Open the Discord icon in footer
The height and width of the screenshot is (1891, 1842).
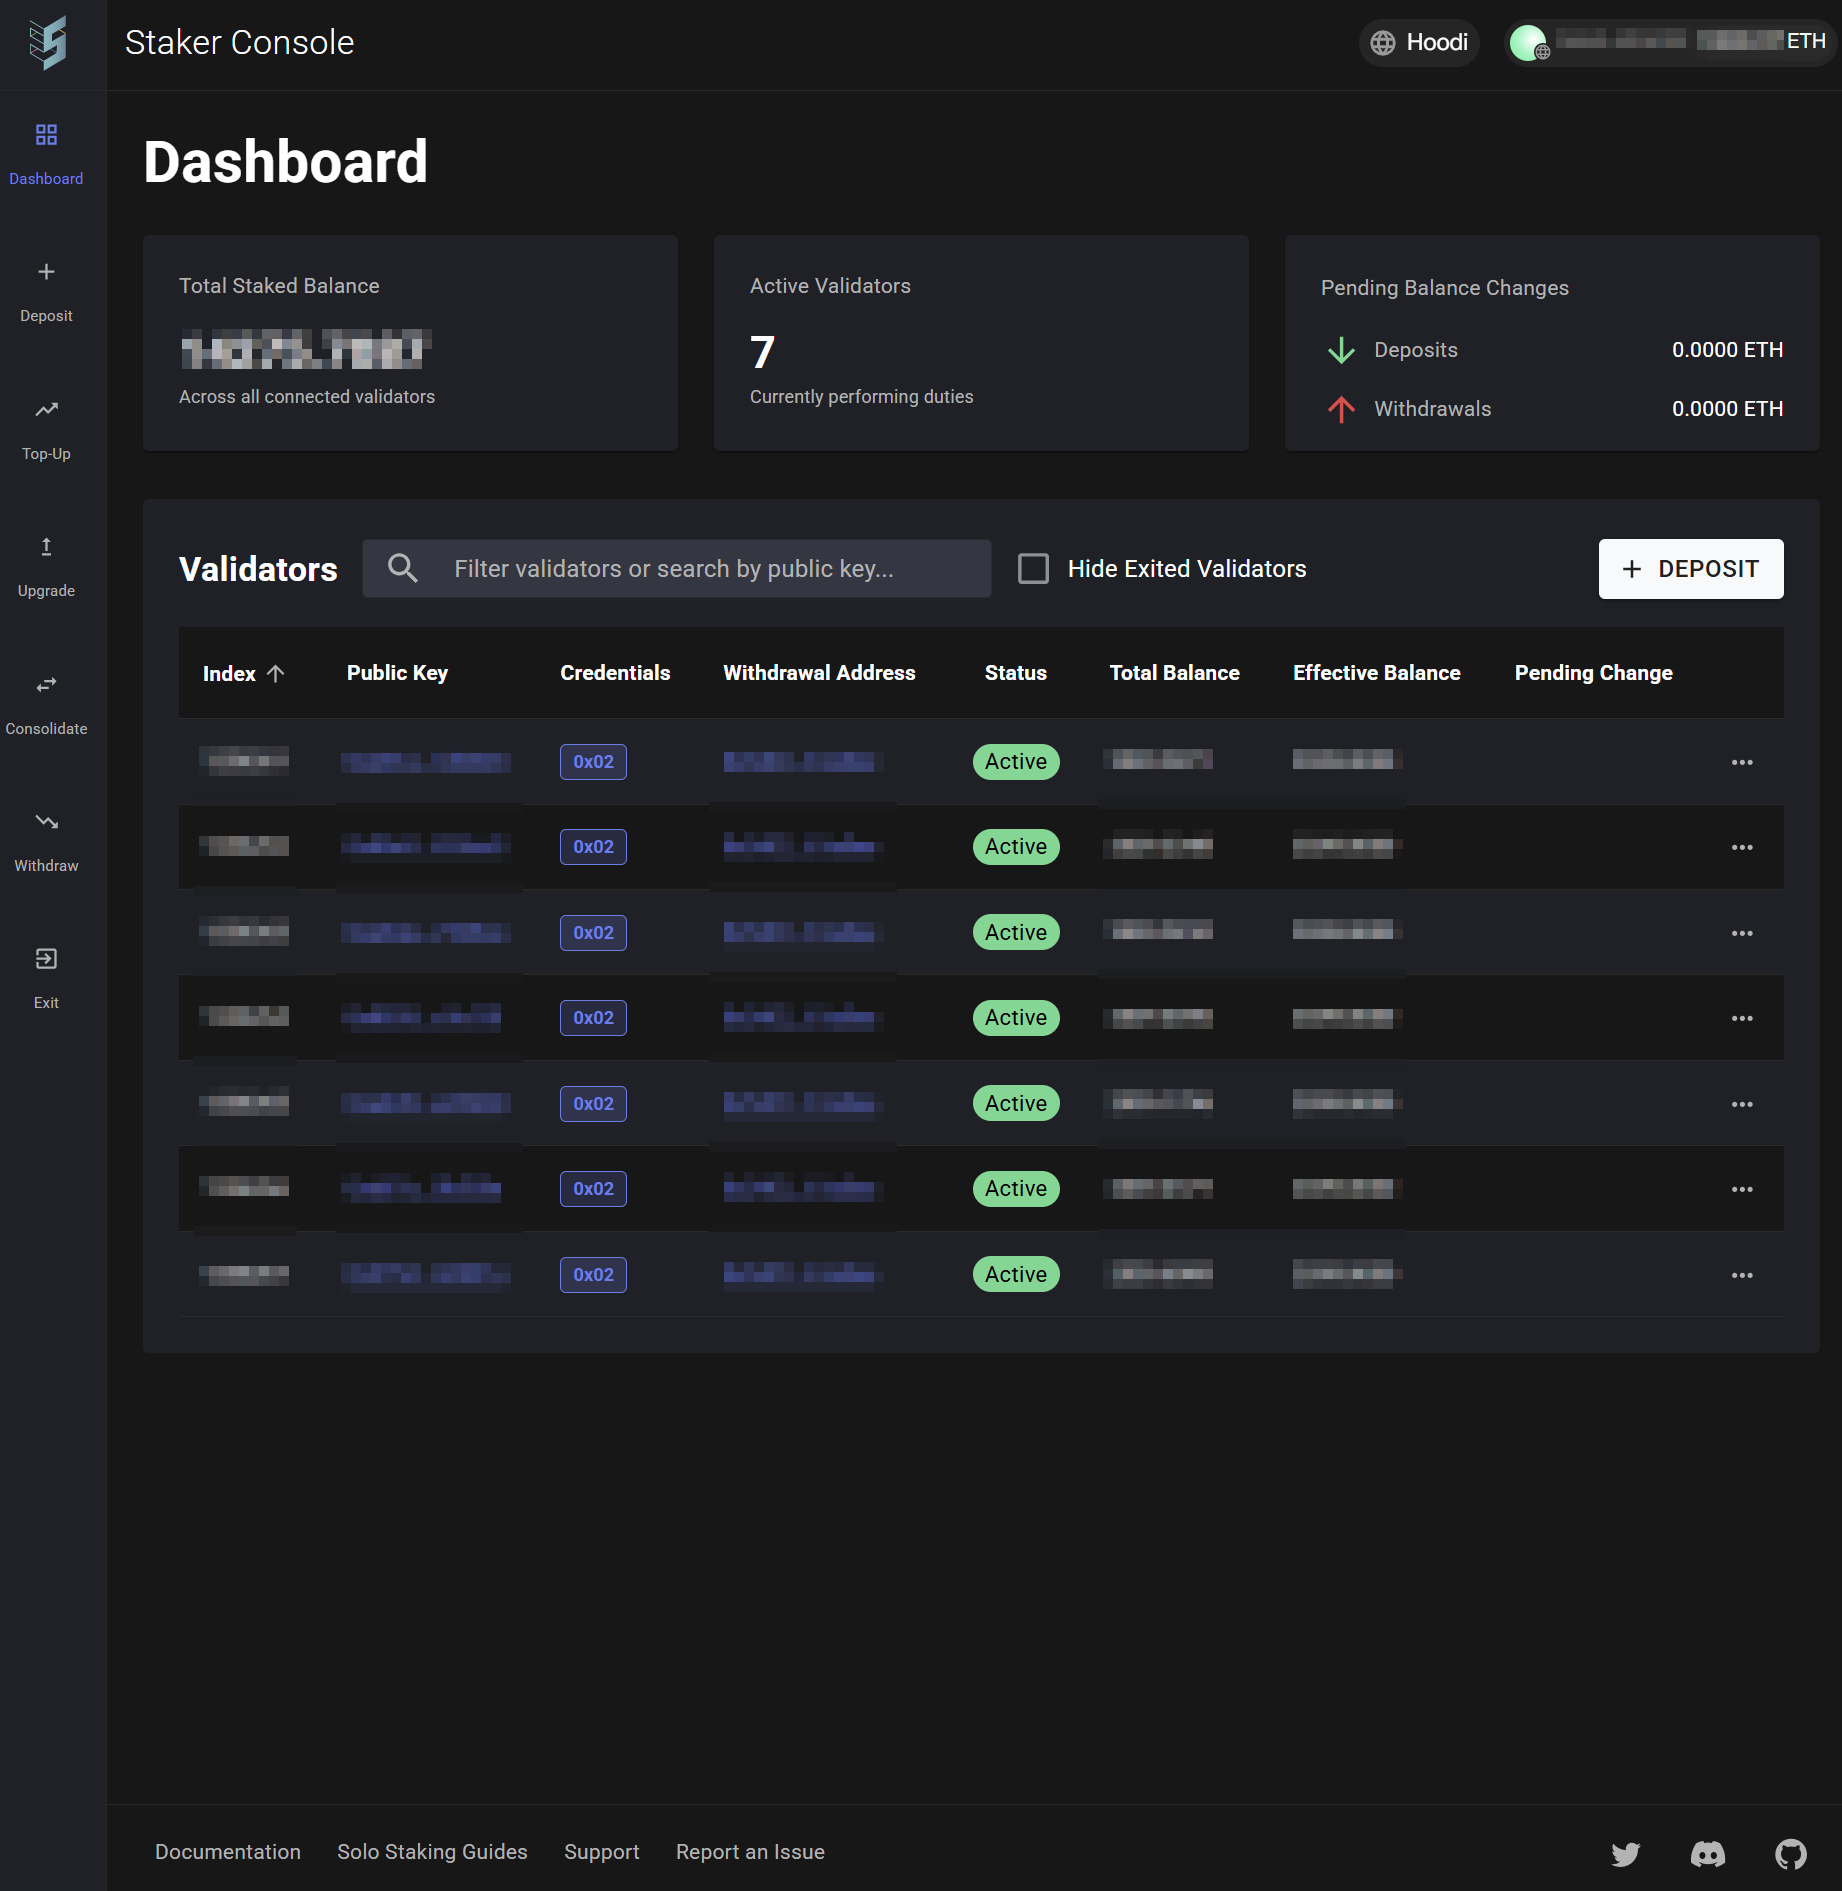(1709, 1853)
